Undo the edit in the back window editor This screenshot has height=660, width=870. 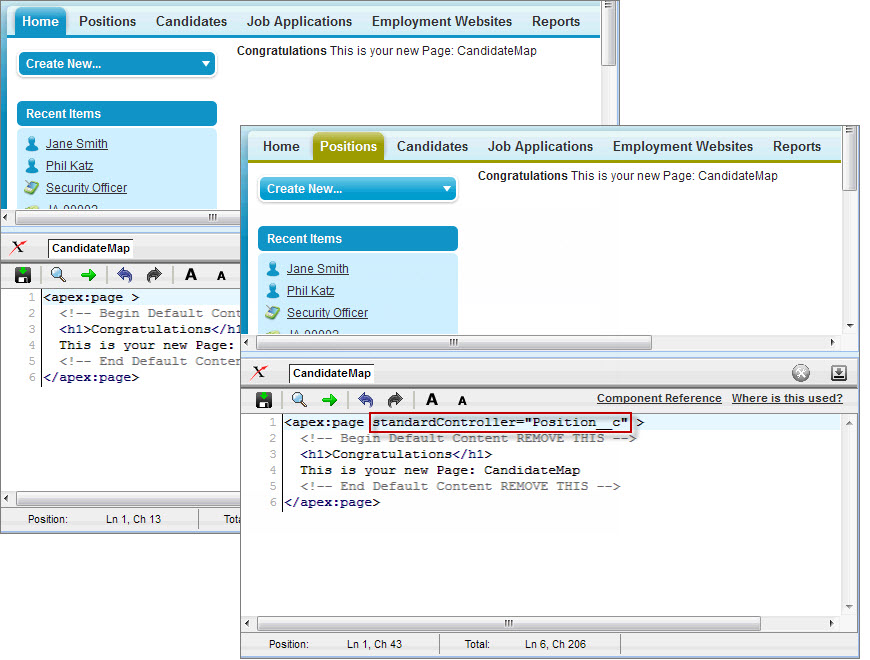point(125,275)
